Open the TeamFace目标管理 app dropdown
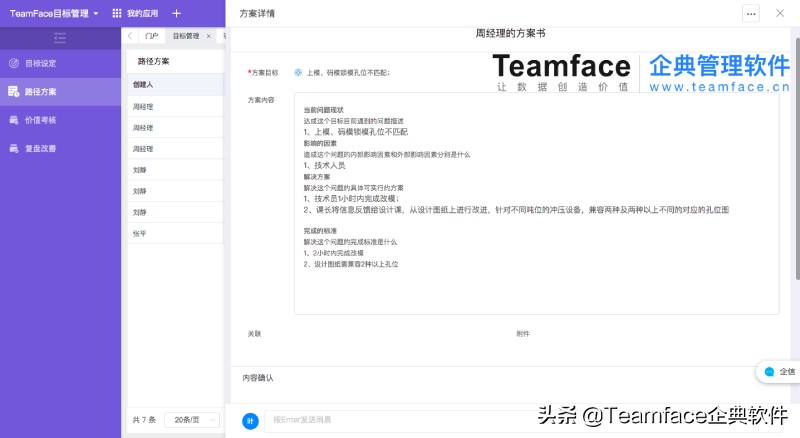 (x=54, y=13)
